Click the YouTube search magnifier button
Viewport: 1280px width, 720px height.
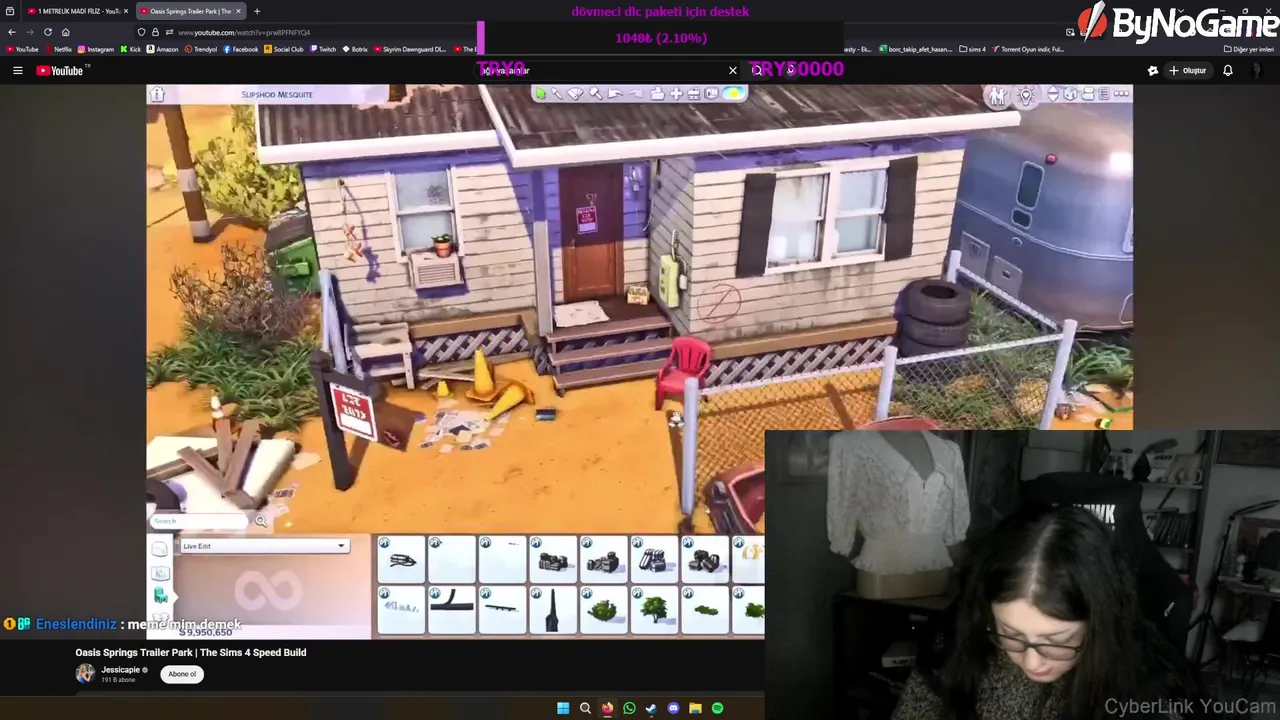click(x=757, y=70)
